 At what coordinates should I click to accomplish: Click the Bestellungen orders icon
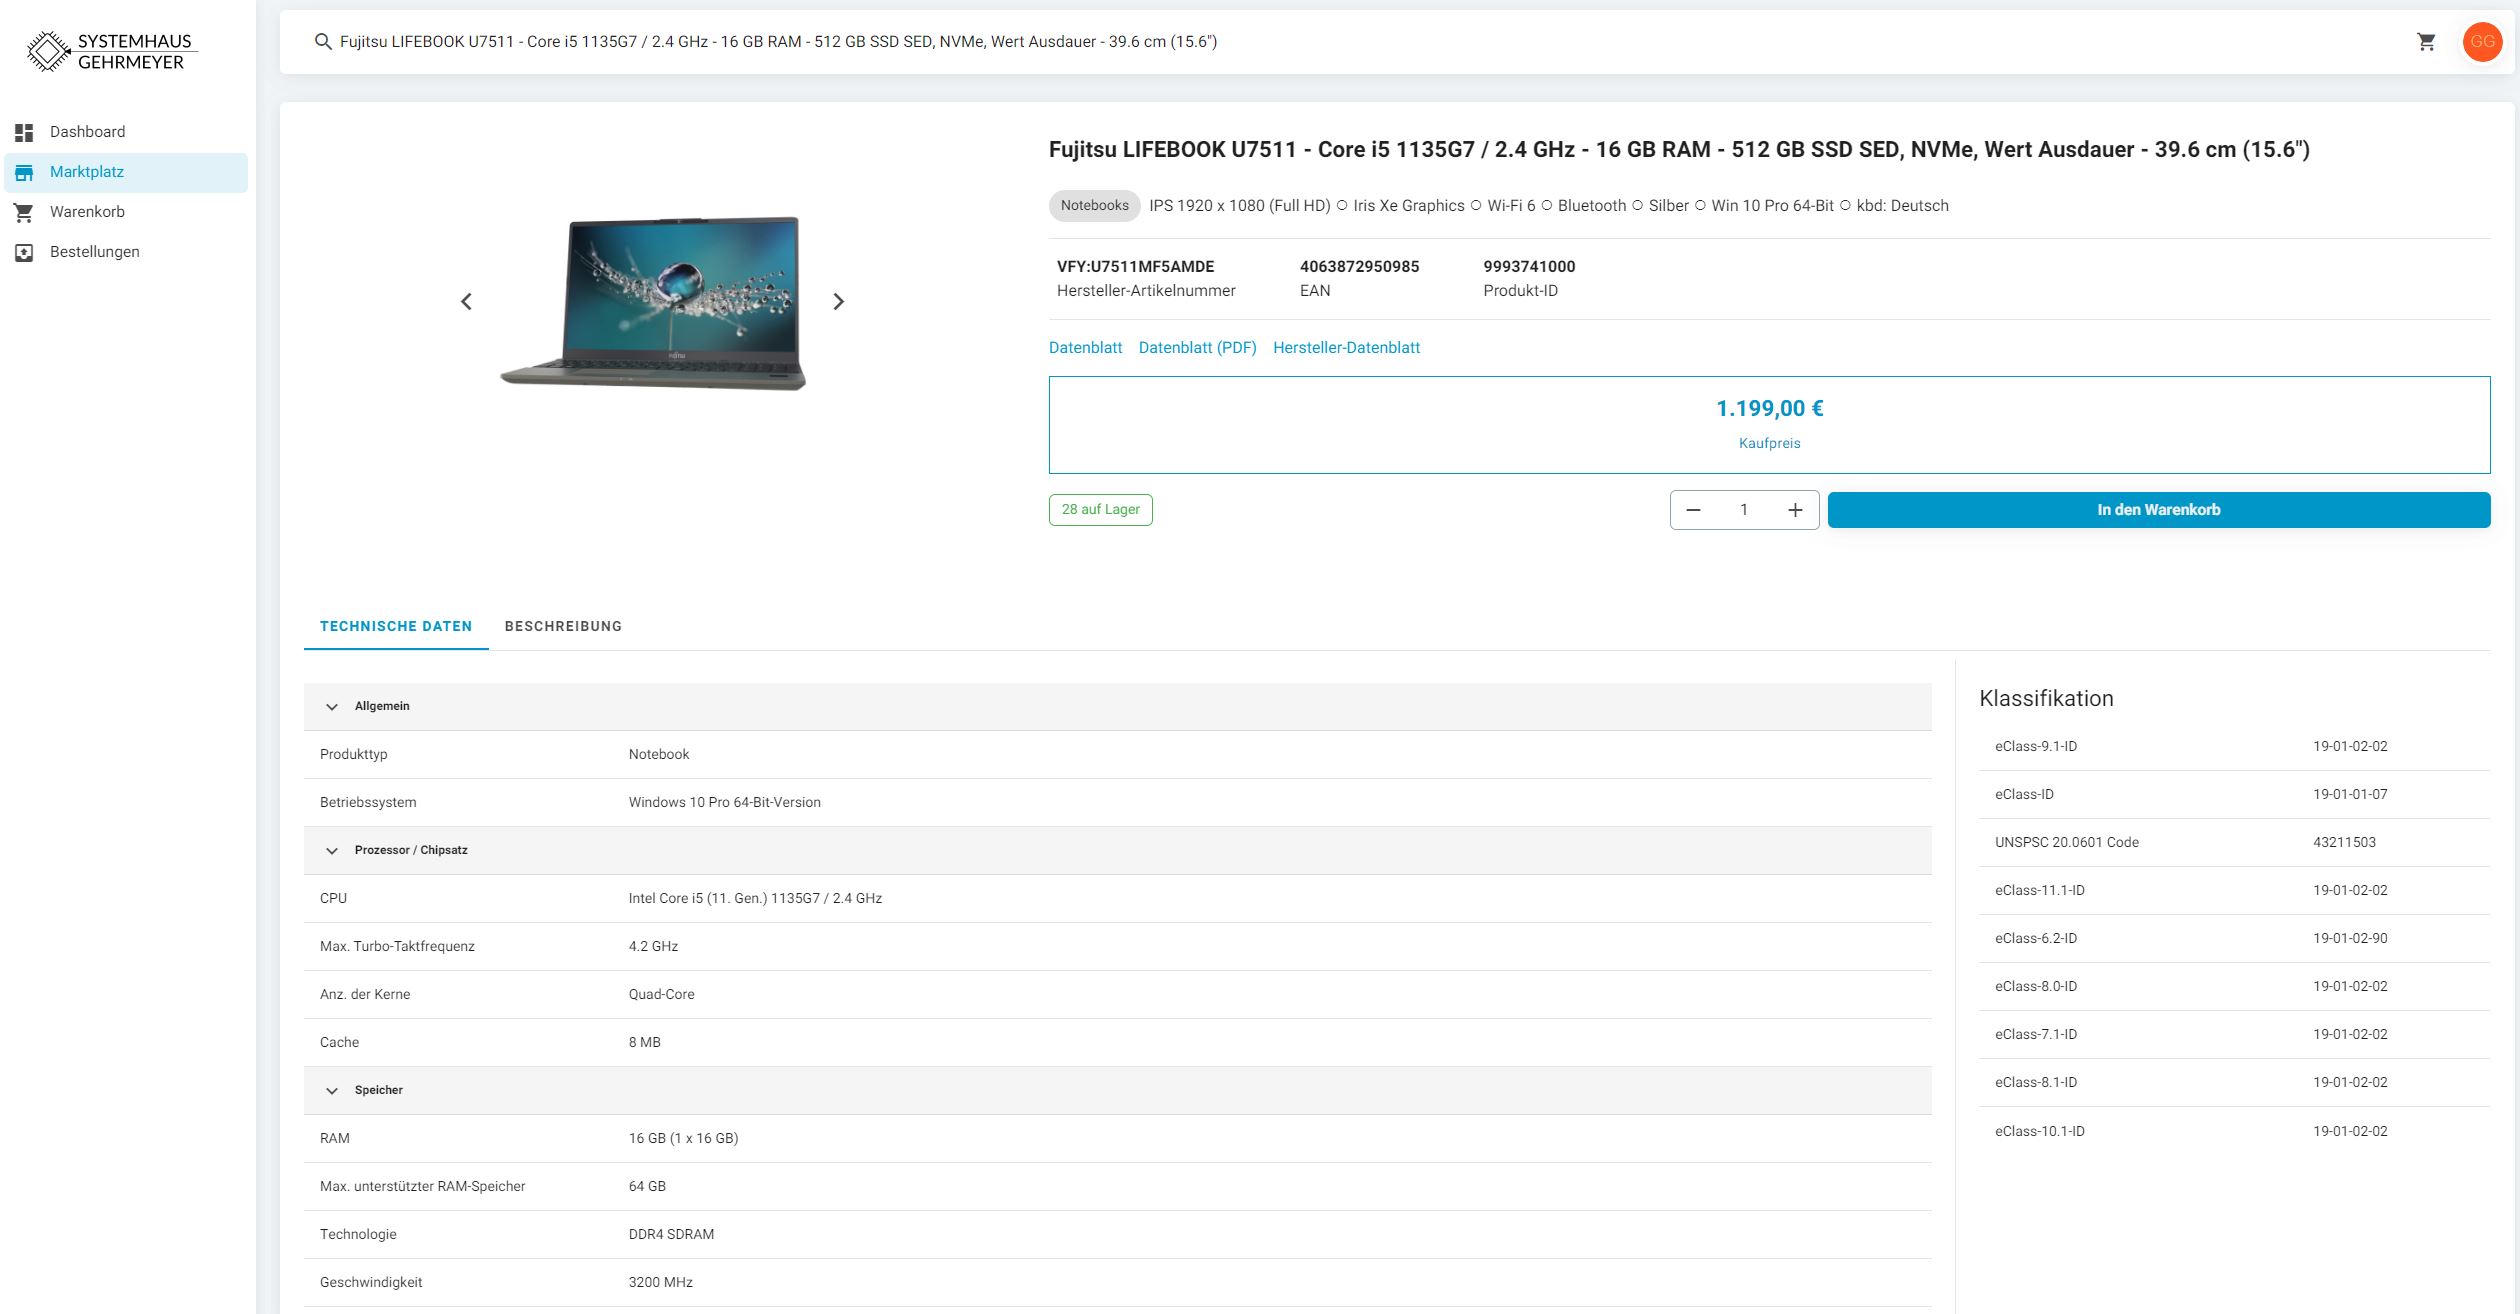(x=24, y=252)
